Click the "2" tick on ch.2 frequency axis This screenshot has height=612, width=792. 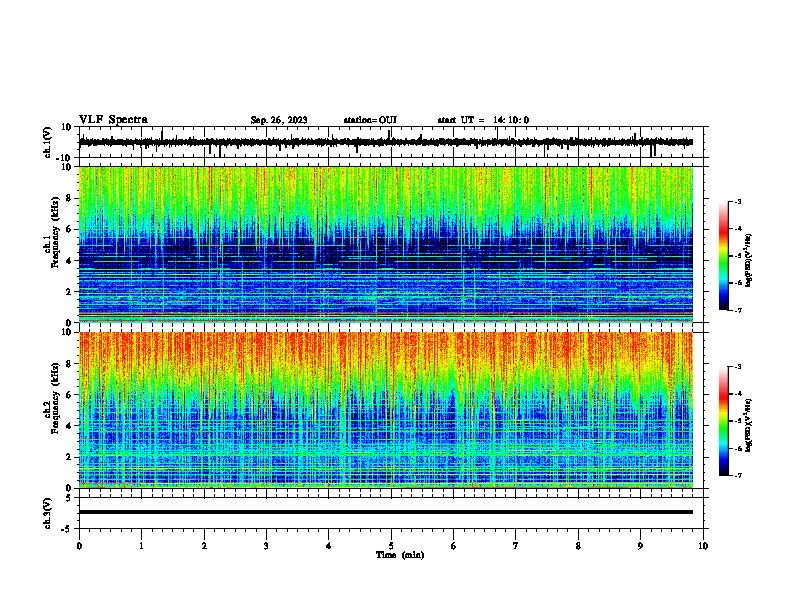coord(69,457)
